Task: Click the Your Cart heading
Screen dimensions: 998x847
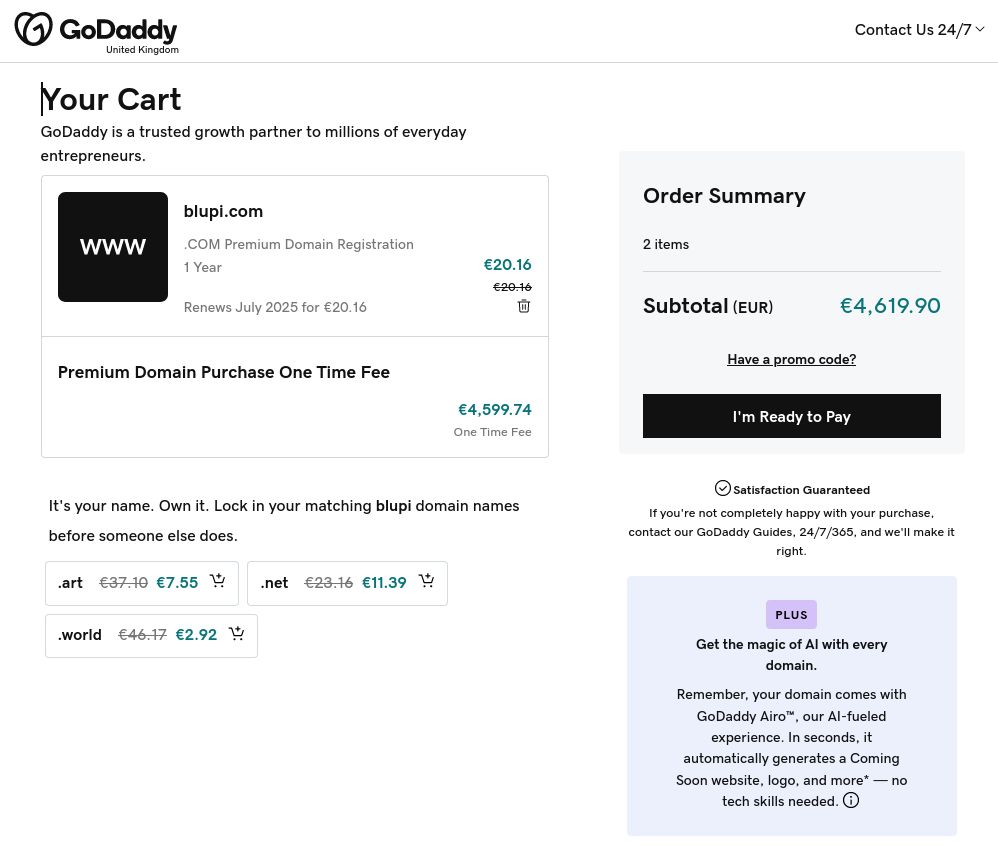Action: click(111, 100)
